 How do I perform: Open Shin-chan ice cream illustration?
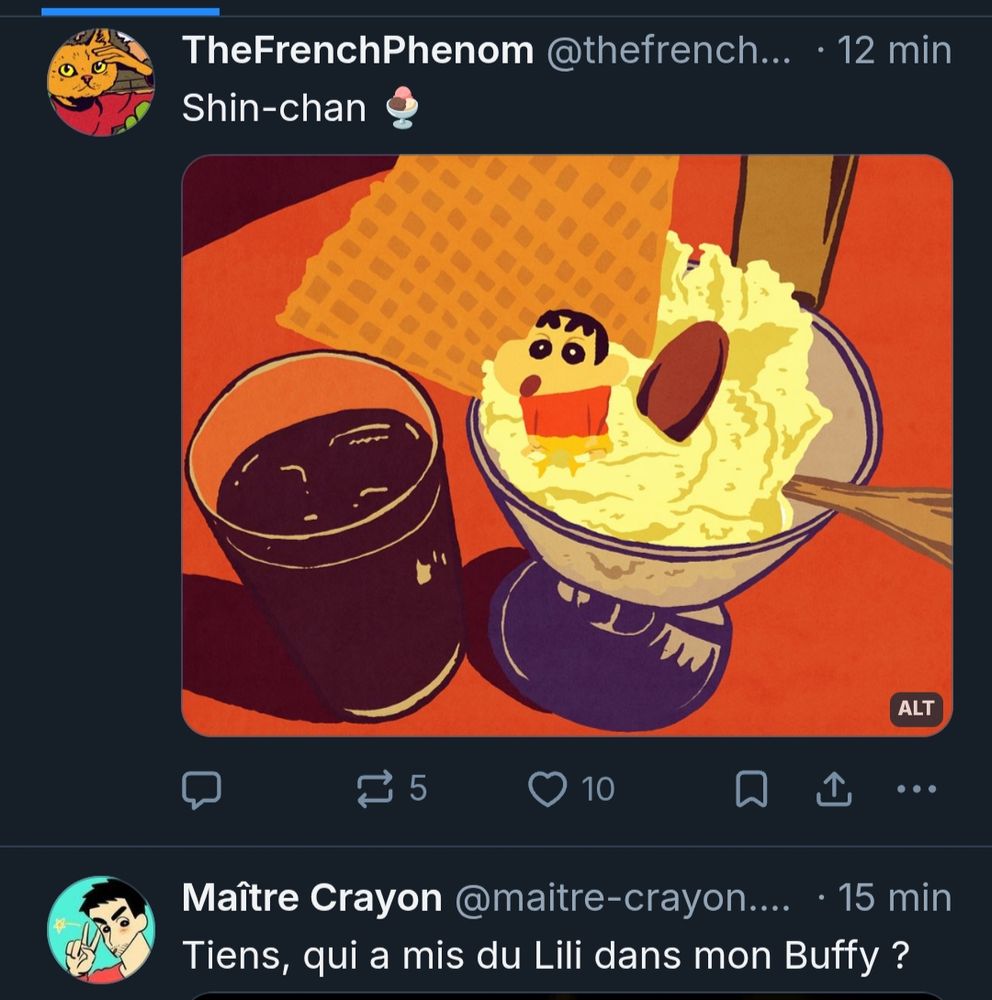point(567,445)
